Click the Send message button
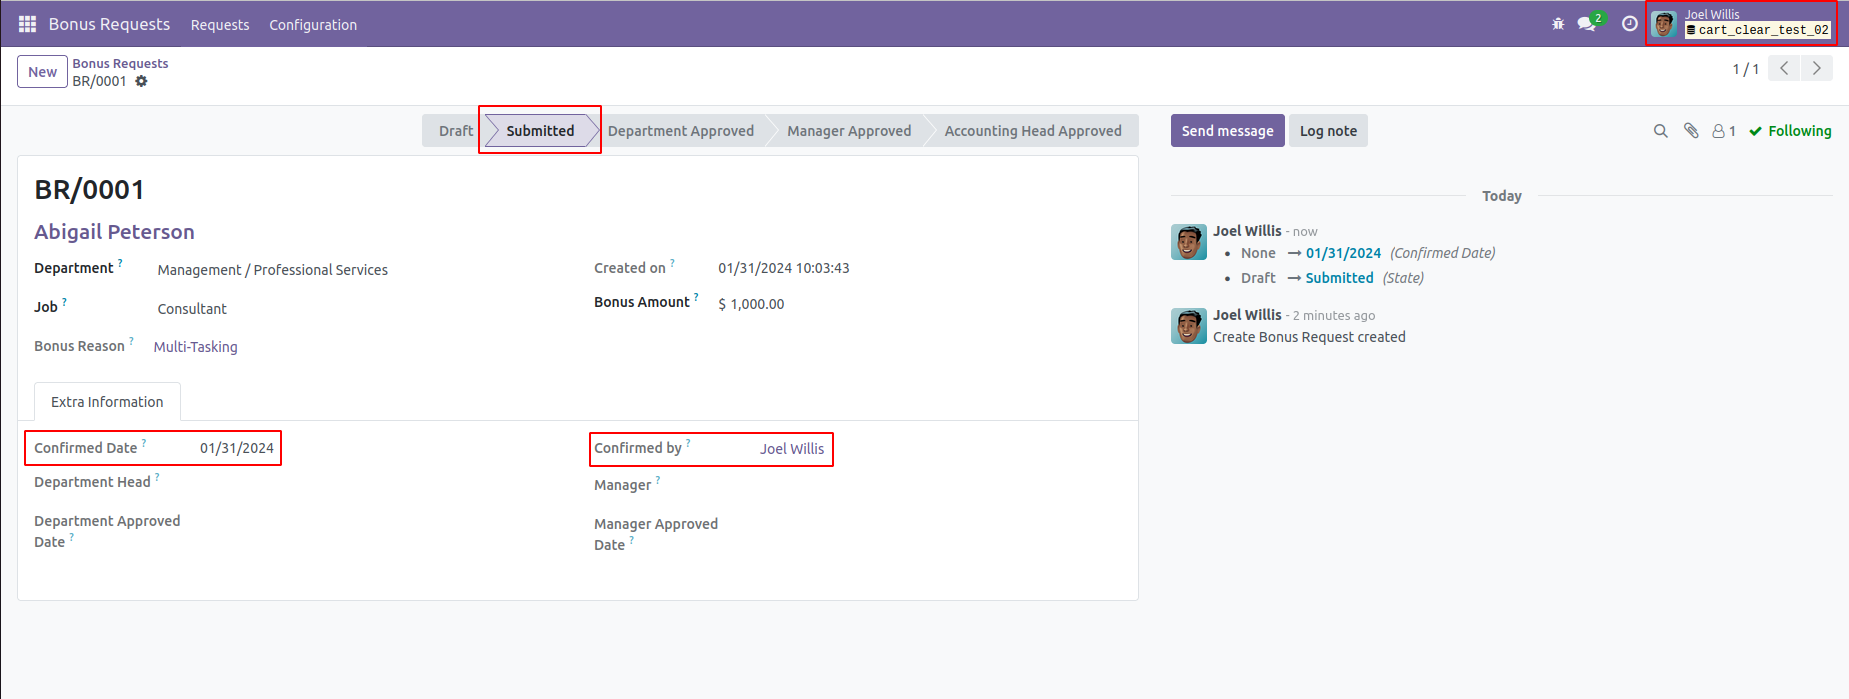Image resolution: width=1849 pixels, height=699 pixels. tap(1227, 131)
